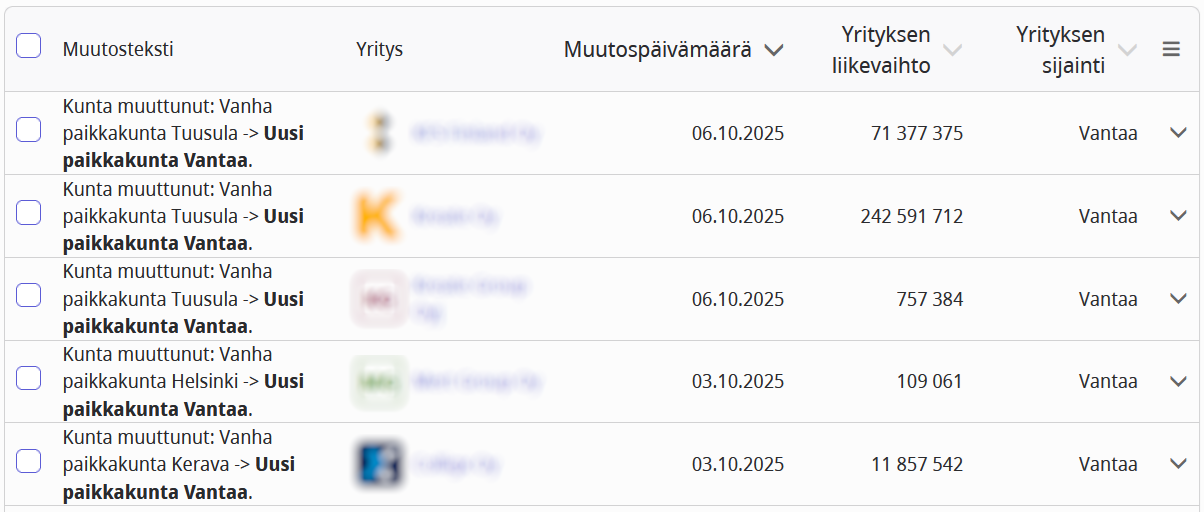Viewport: 1204px width, 512px height.
Task: Expand the row with revenue 757 384
Action: (x=1178, y=299)
